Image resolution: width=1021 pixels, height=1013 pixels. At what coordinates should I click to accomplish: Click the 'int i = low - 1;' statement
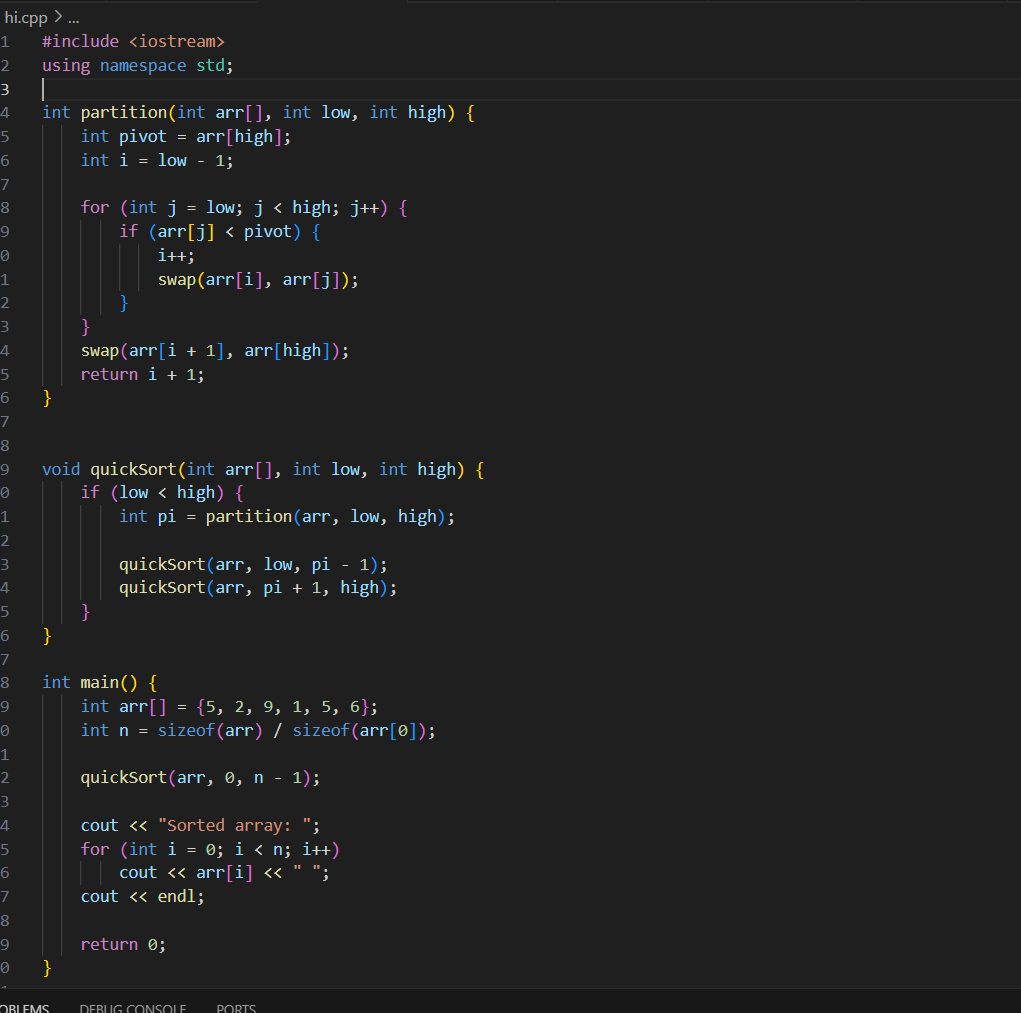157,161
